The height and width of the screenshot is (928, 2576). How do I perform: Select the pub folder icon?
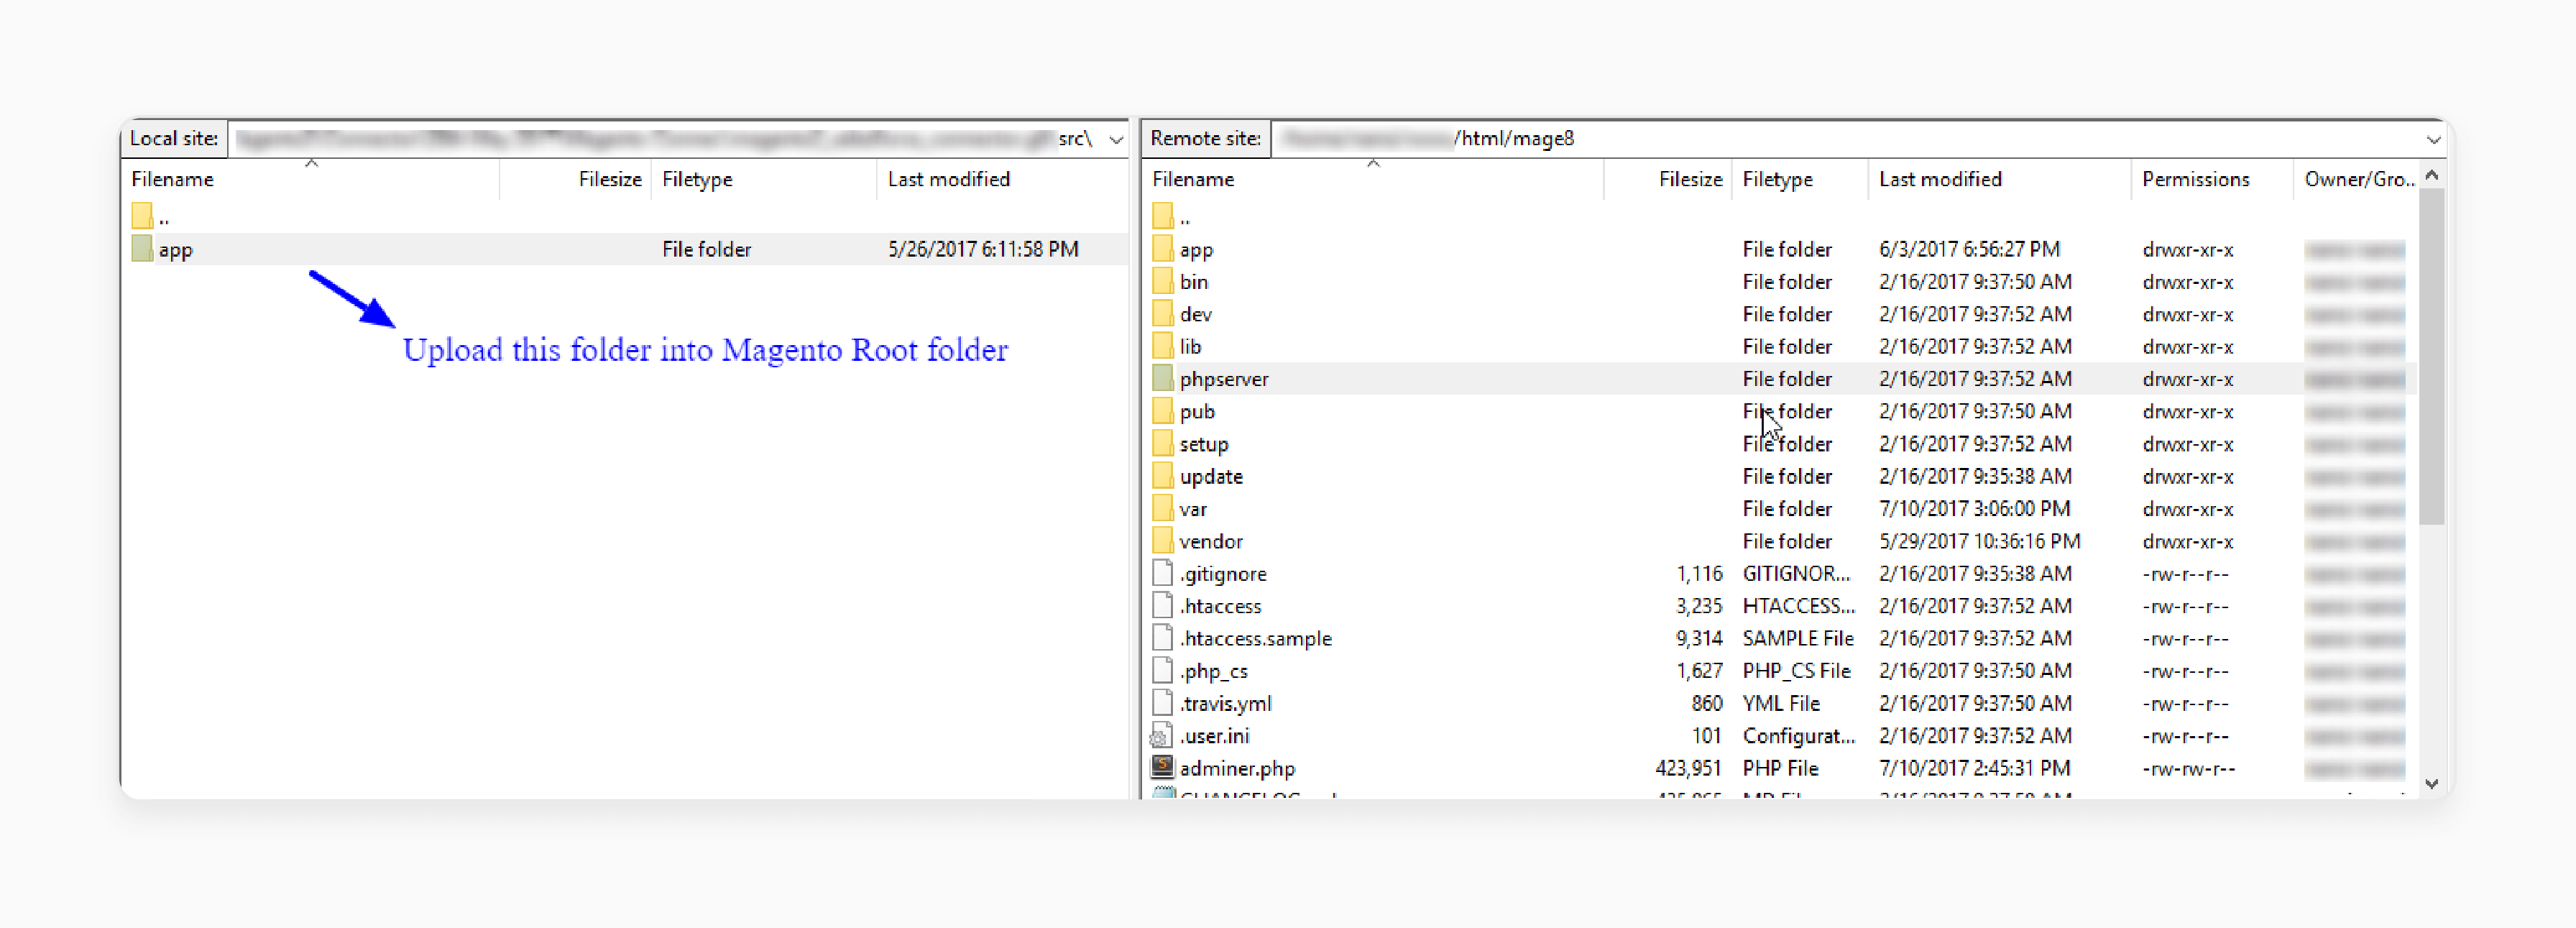tap(1162, 411)
